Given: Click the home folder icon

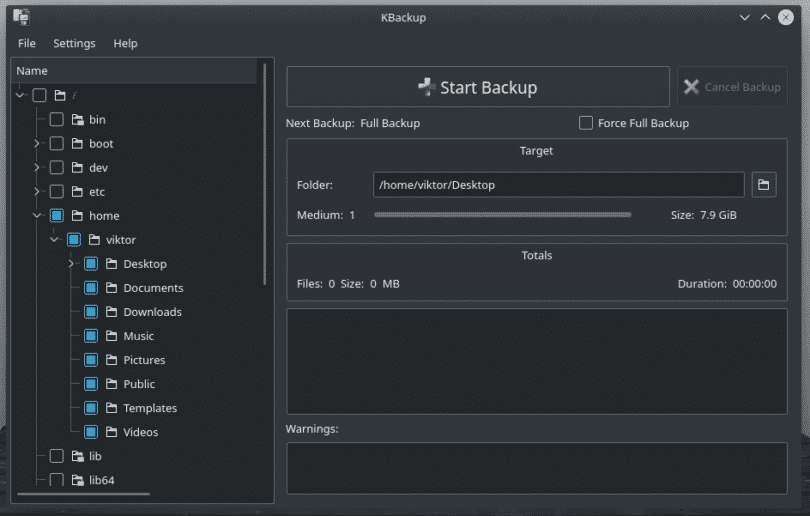Looking at the screenshot, I should tap(77, 215).
